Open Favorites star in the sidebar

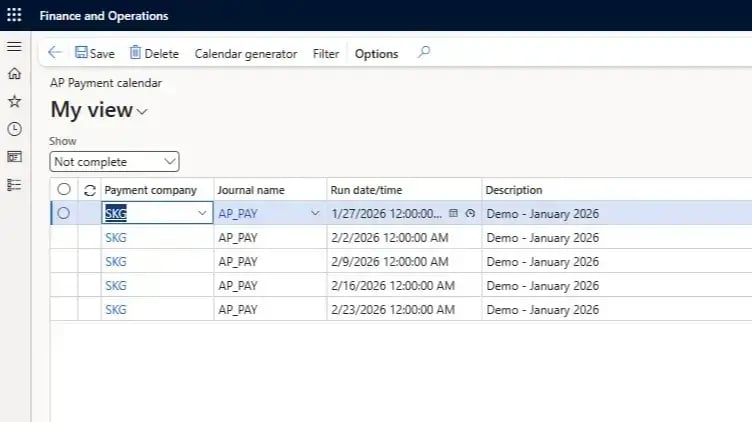(14, 101)
